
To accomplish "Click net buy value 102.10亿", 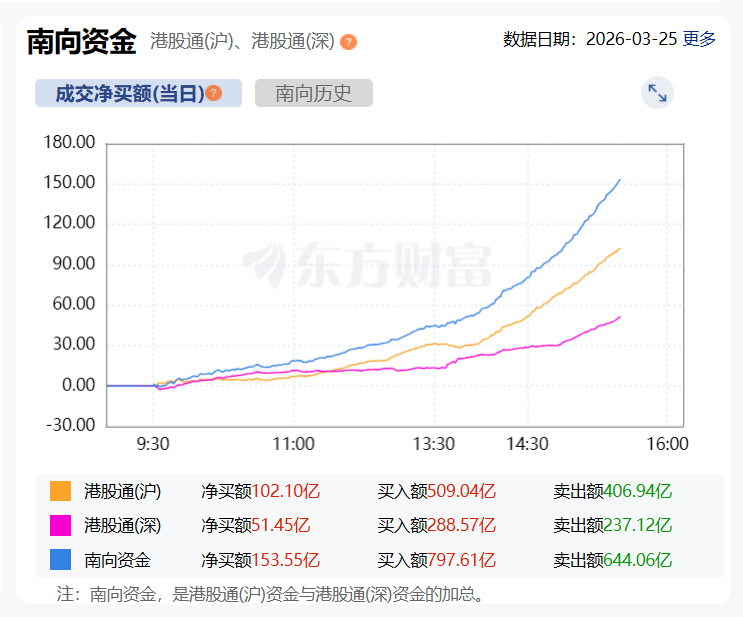I will point(286,491).
